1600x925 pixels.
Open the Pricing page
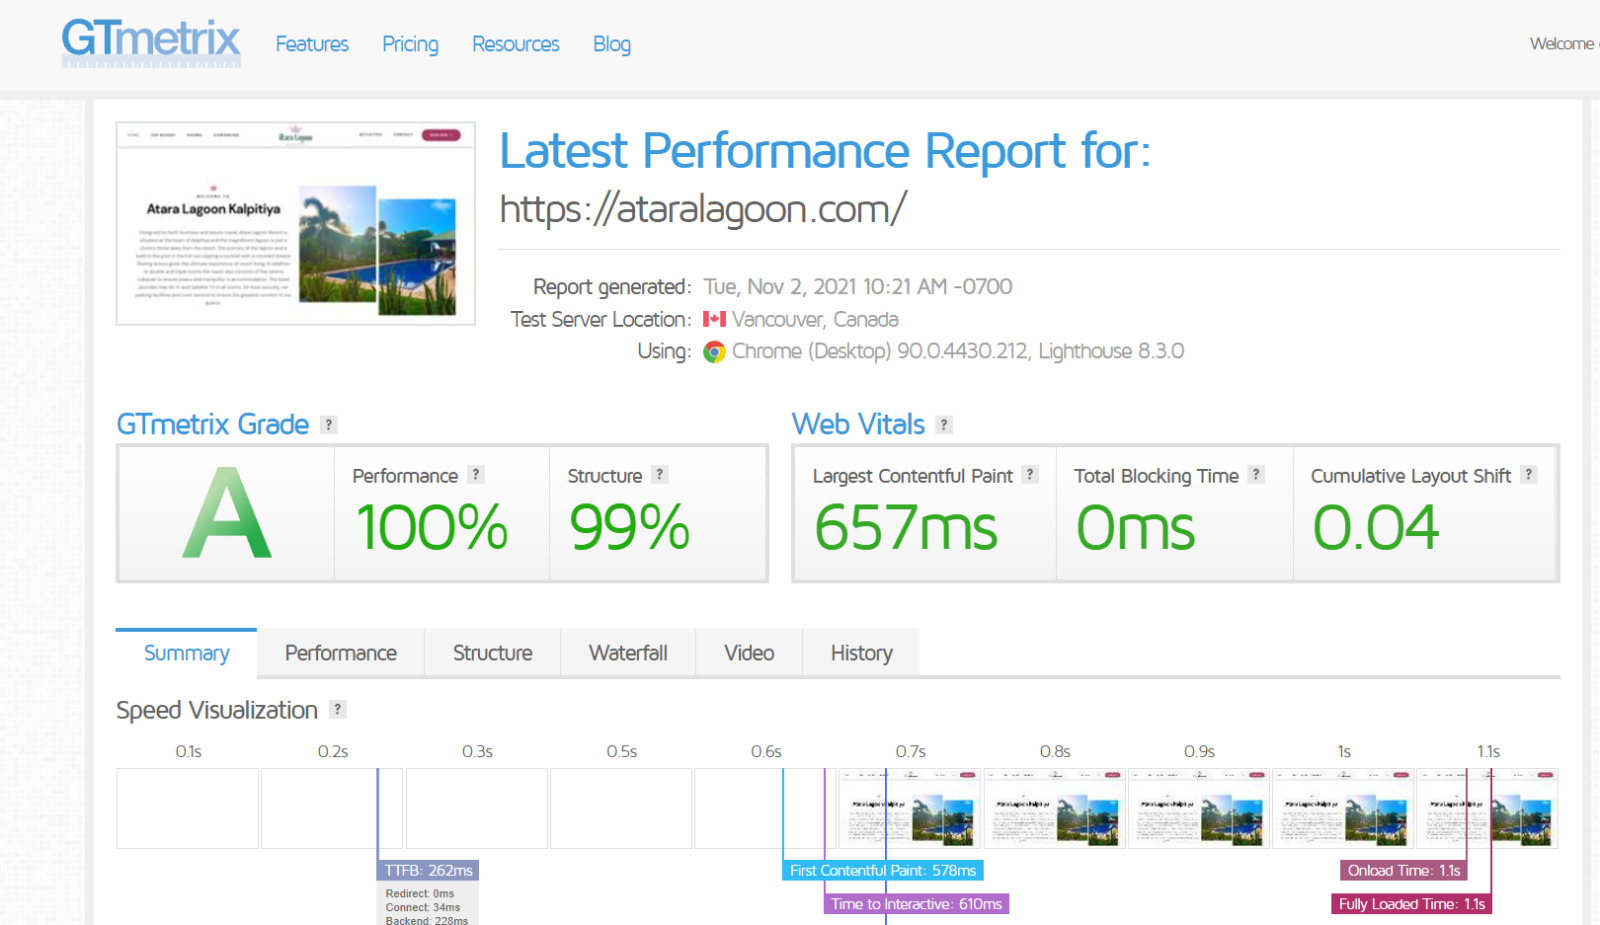tap(410, 44)
